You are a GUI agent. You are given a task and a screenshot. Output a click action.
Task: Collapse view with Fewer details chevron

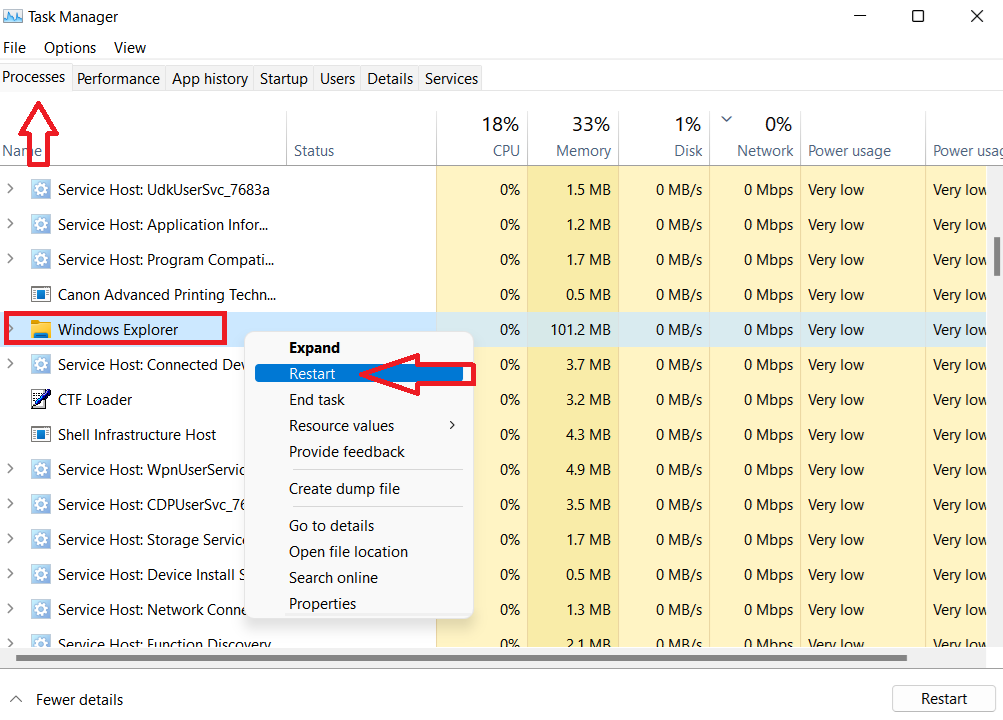16,699
